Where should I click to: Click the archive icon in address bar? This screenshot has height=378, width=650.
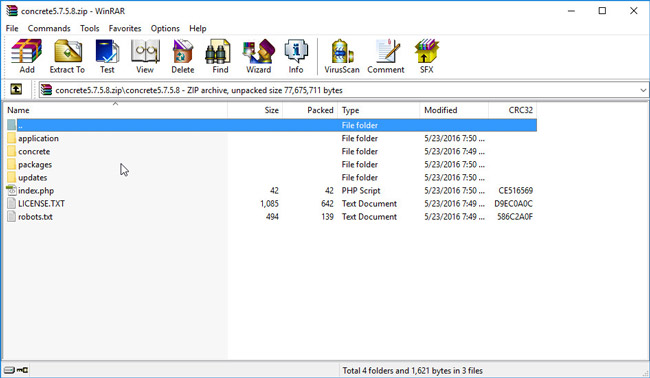coord(46,90)
